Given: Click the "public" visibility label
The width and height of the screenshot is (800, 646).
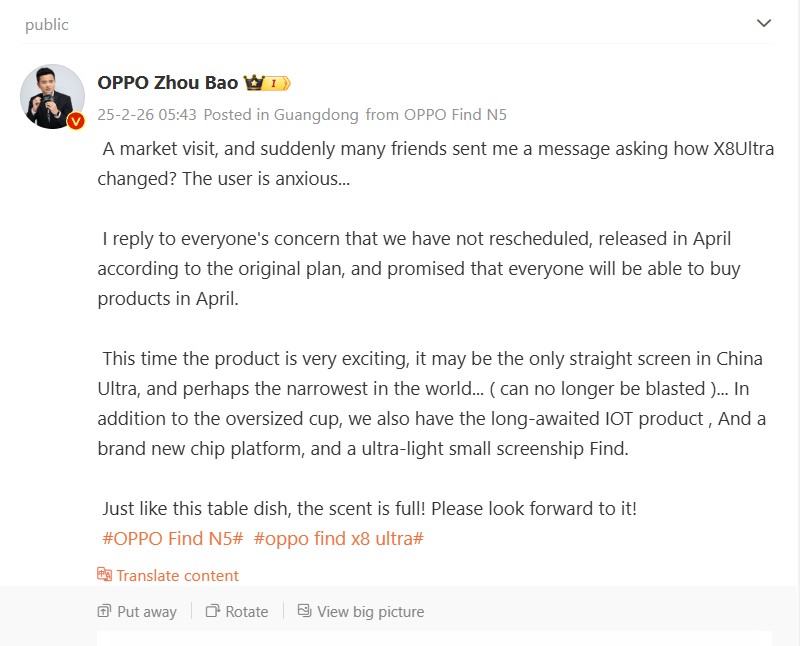Looking at the screenshot, I should pyautogui.click(x=47, y=25).
